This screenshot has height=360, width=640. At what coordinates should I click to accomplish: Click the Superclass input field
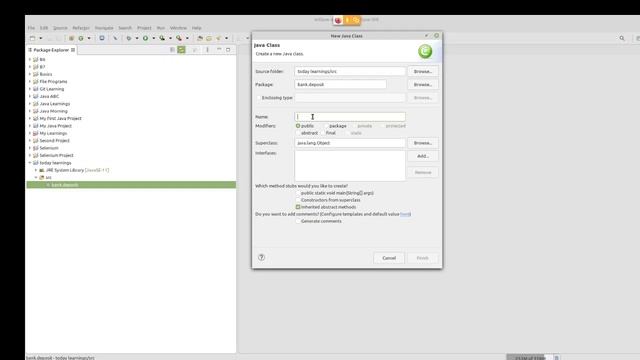(x=350, y=143)
